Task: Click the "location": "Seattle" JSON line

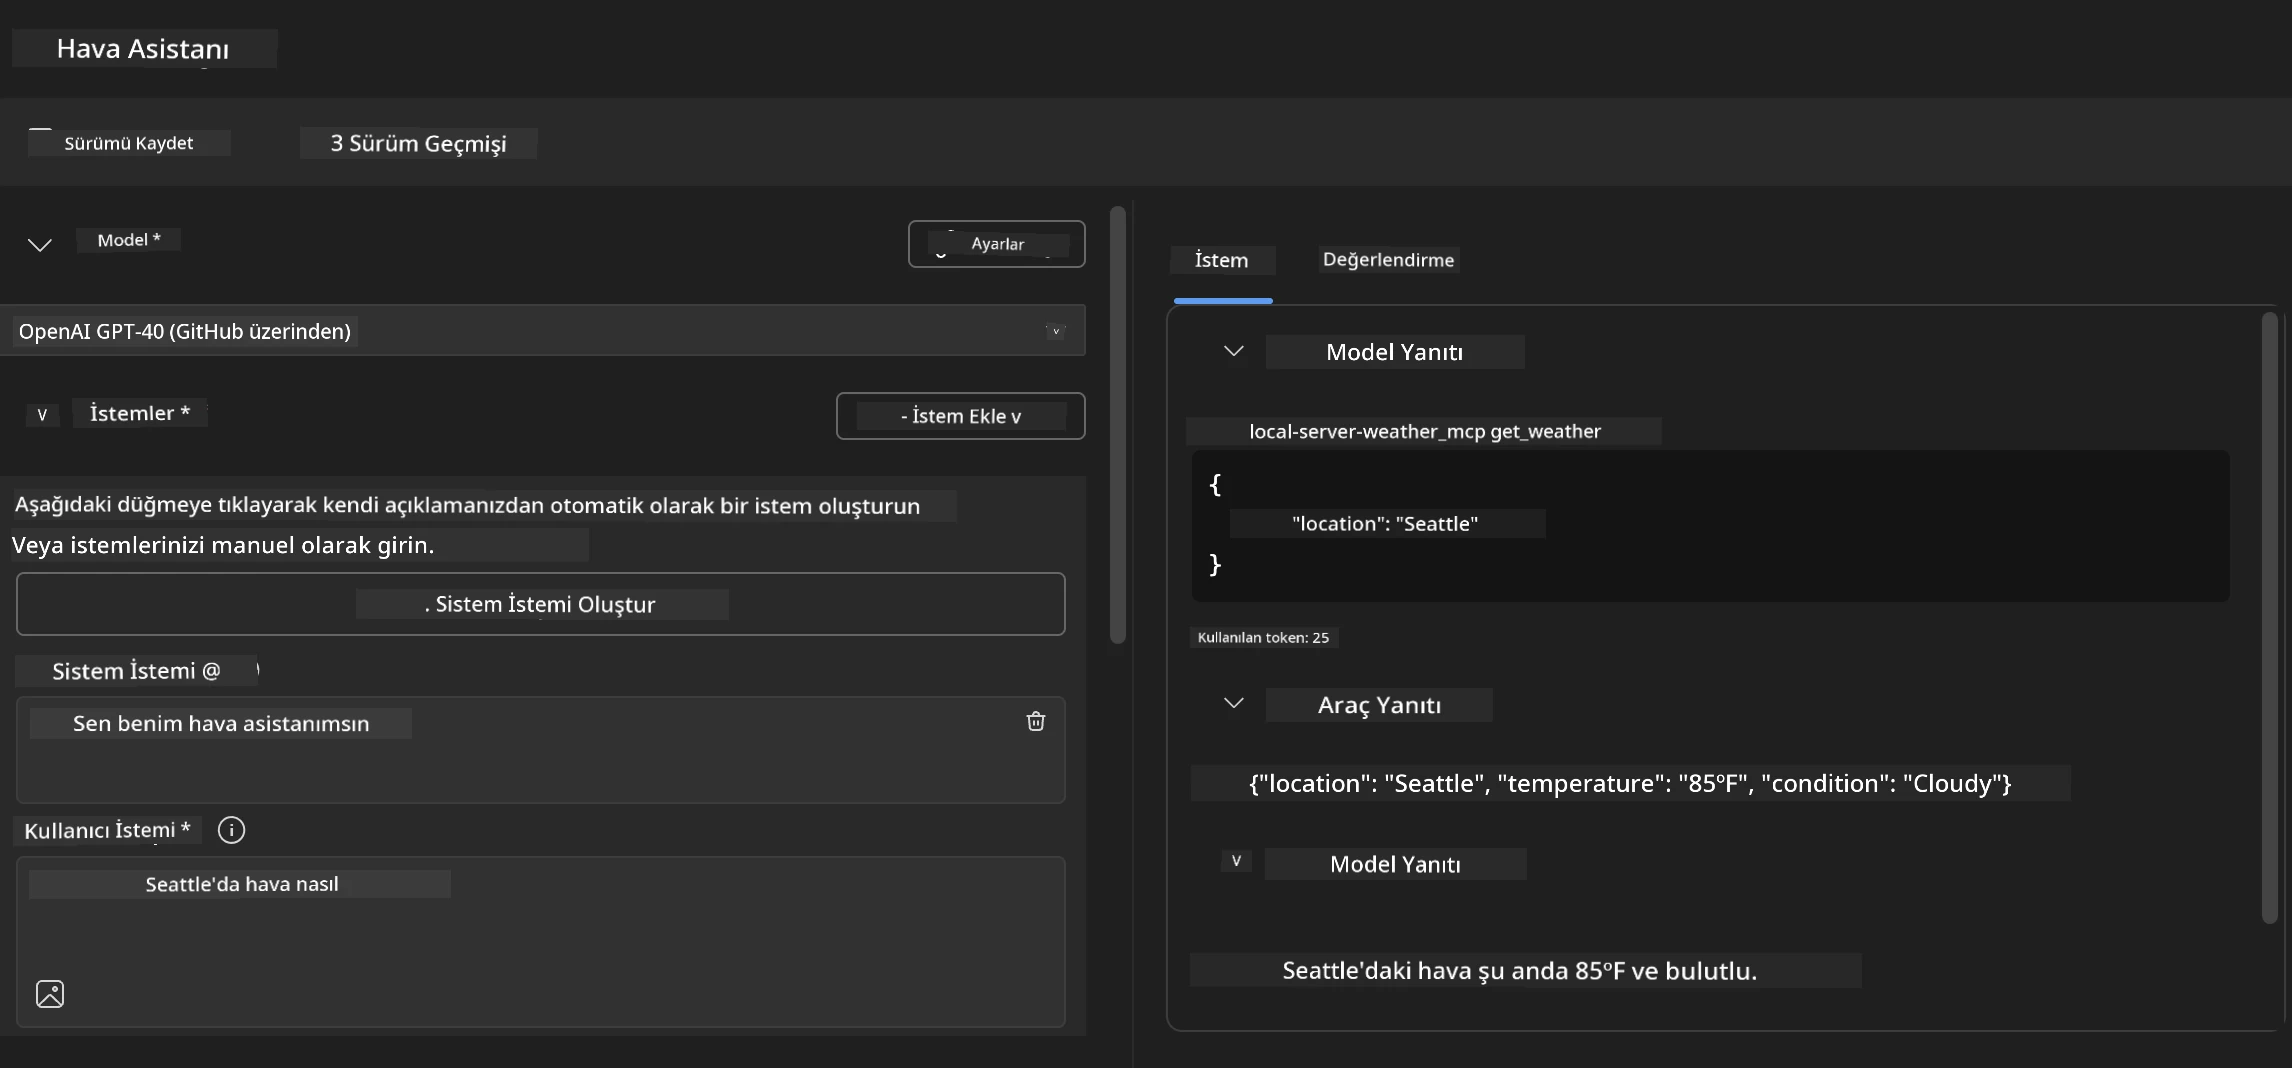Action: [x=1385, y=523]
